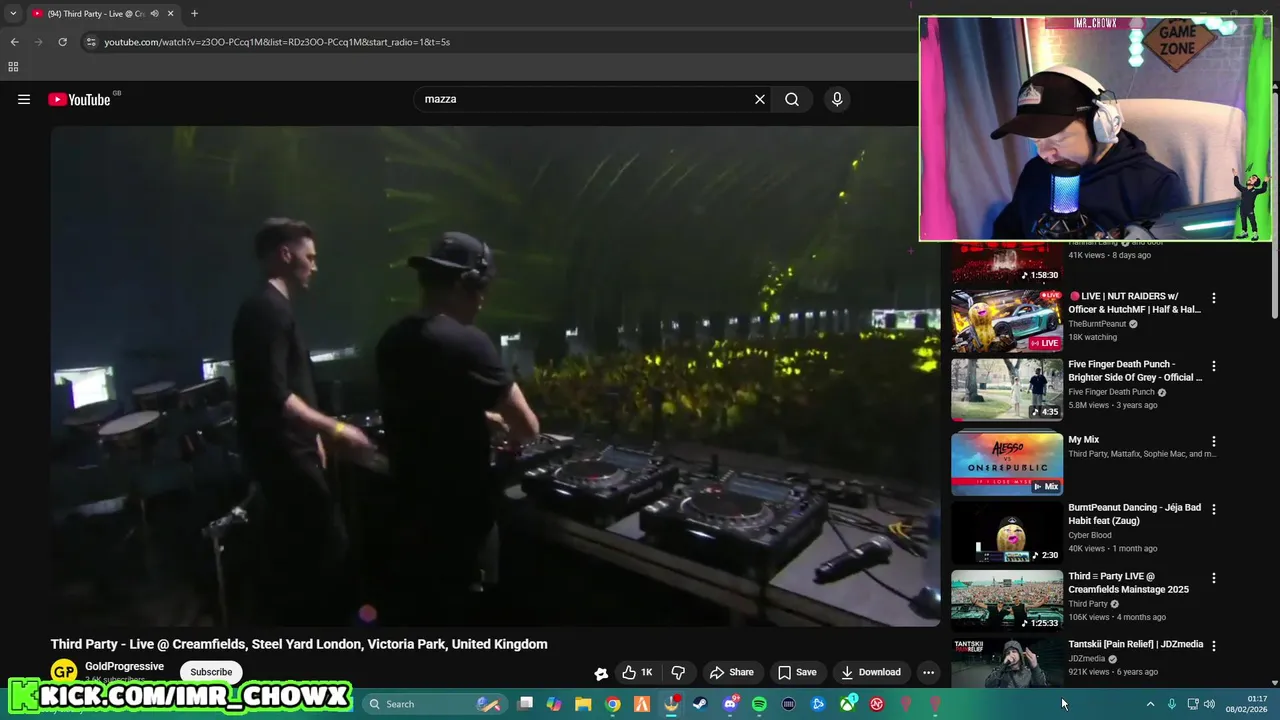Go forward in browser history
This screenshot has height=720, width=1280.
[39, 42]
